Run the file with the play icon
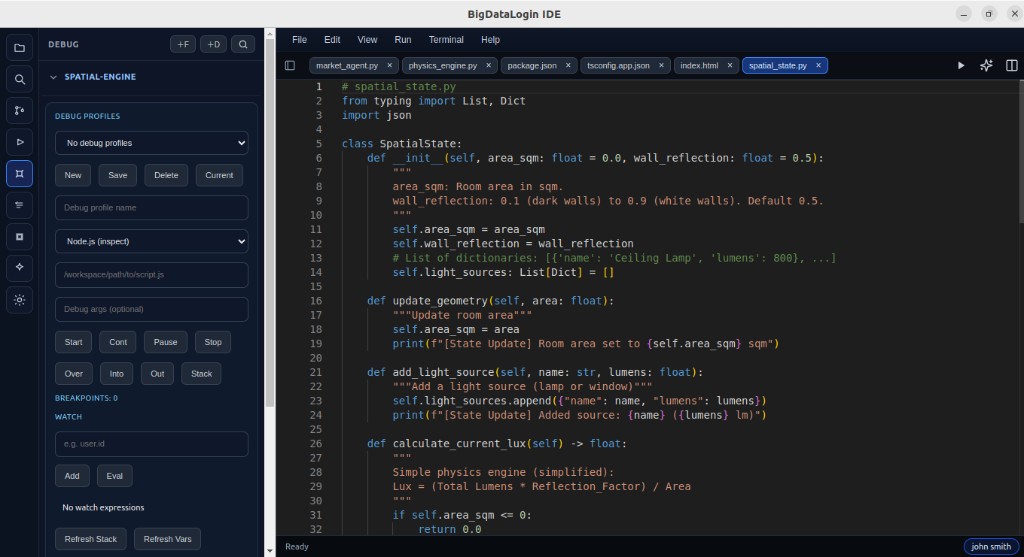The image size is (1024, 557). click(x=961, y=65)
